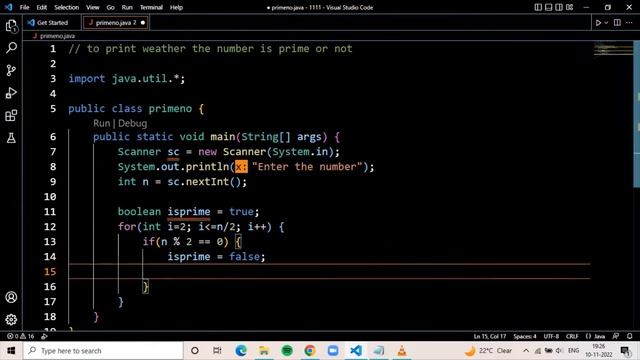Toggle the secondary side bar layout
Image resolution: width=640 pixels, height=360 pixels.
click(x=559, y=7)
